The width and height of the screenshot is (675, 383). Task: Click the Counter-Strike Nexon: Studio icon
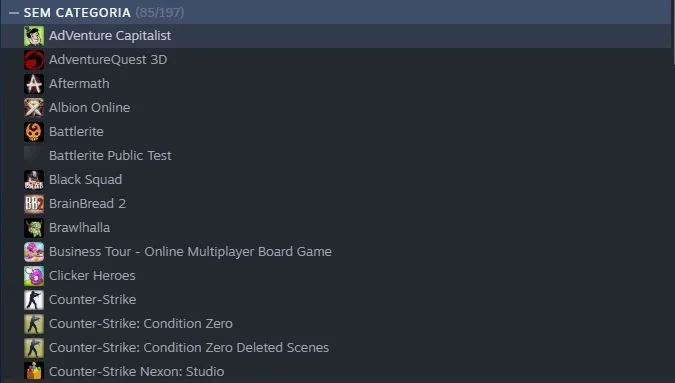coord(34,372)
